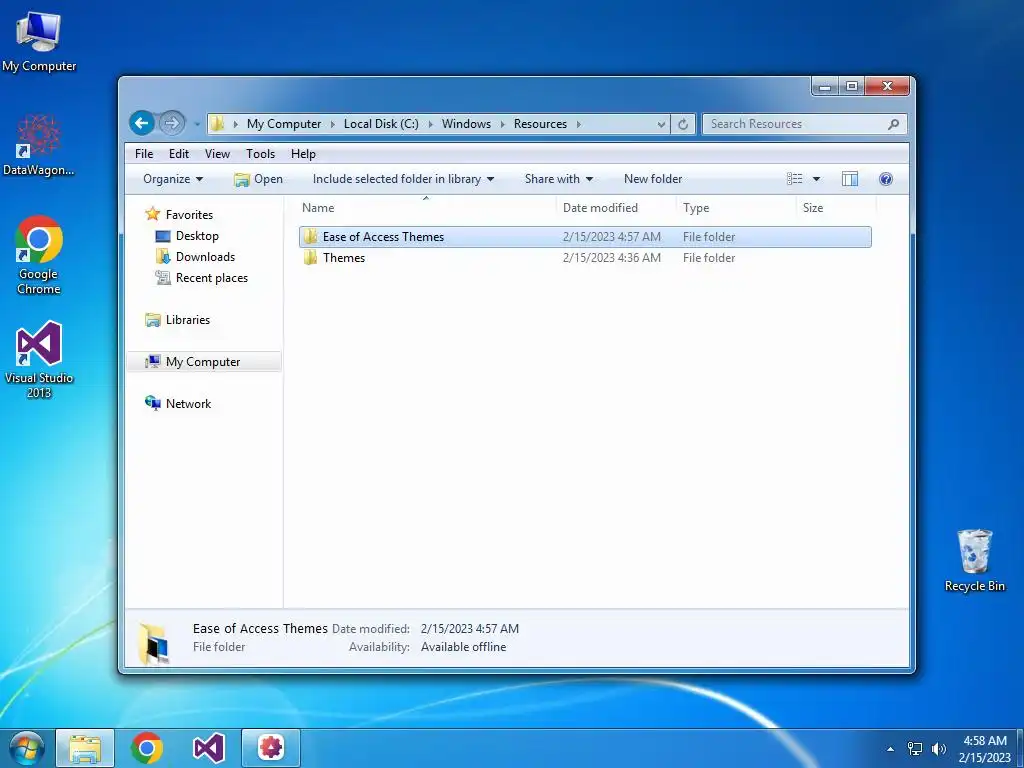Select My Computer in navigation pane
1024x768 pixels.
click(x=202, y=362)
